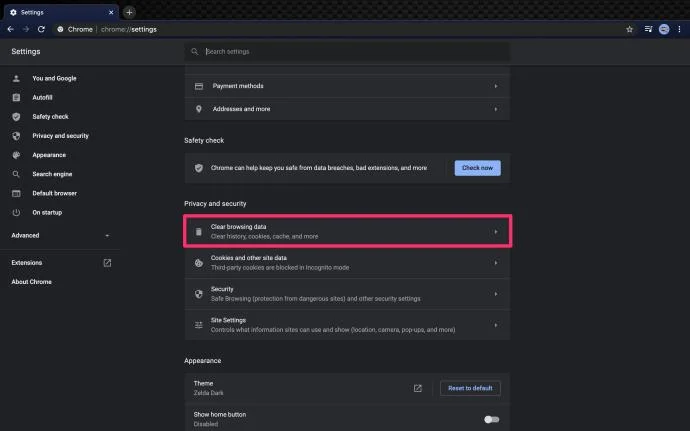Reload the page with the refresh icon
690x431 pixels.
[43, 29]
